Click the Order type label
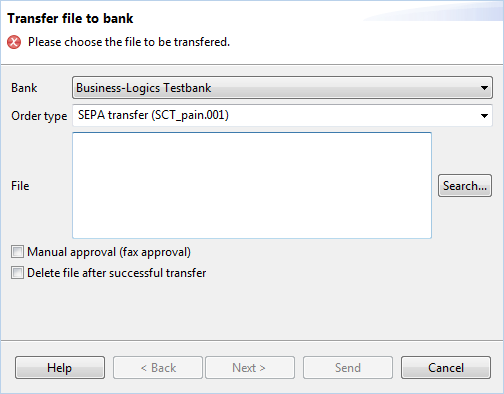The image size is (504, 394). tap(39, 116)
